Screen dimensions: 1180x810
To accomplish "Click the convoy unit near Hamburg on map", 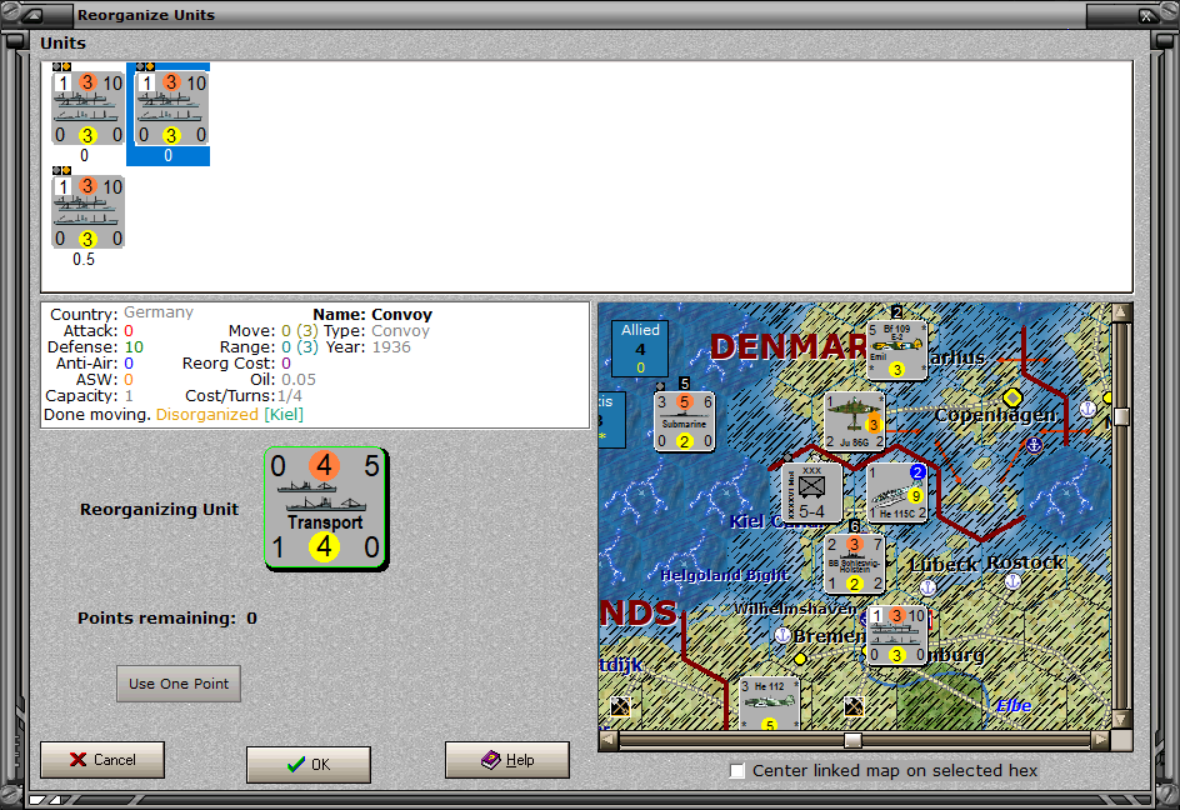I will tap(896, 635).
